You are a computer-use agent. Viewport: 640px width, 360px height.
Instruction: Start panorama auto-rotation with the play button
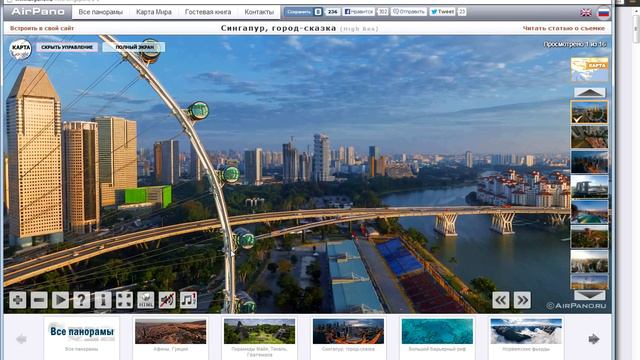click(x=60, y=300)
